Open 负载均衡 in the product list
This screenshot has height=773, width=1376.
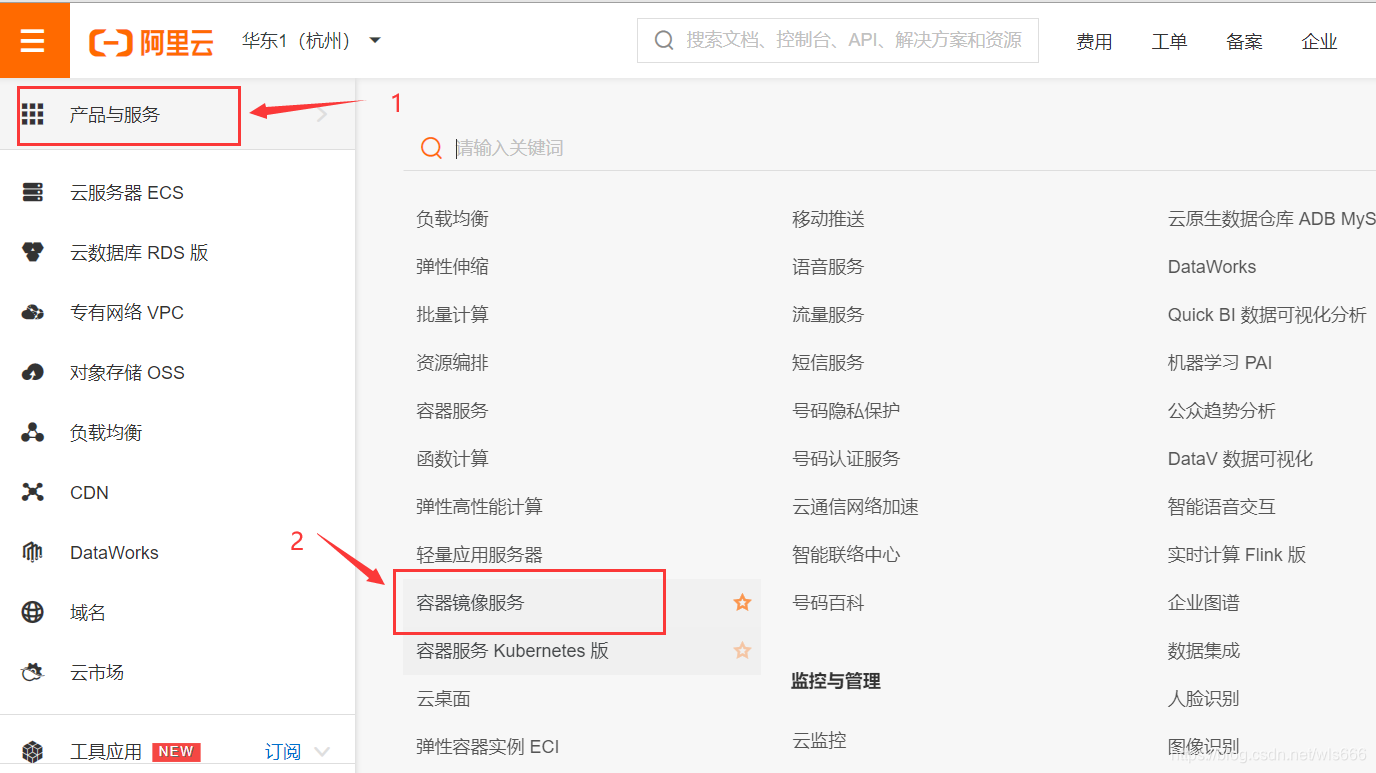tap(452, 219)
